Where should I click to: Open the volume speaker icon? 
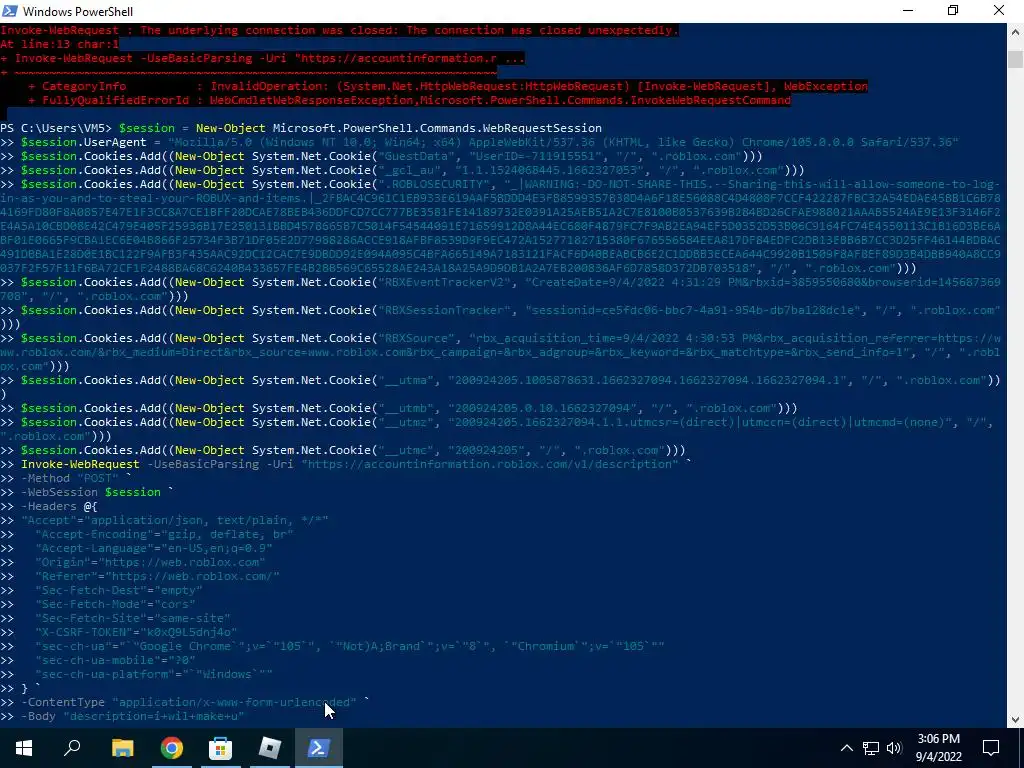pos(894,748)
